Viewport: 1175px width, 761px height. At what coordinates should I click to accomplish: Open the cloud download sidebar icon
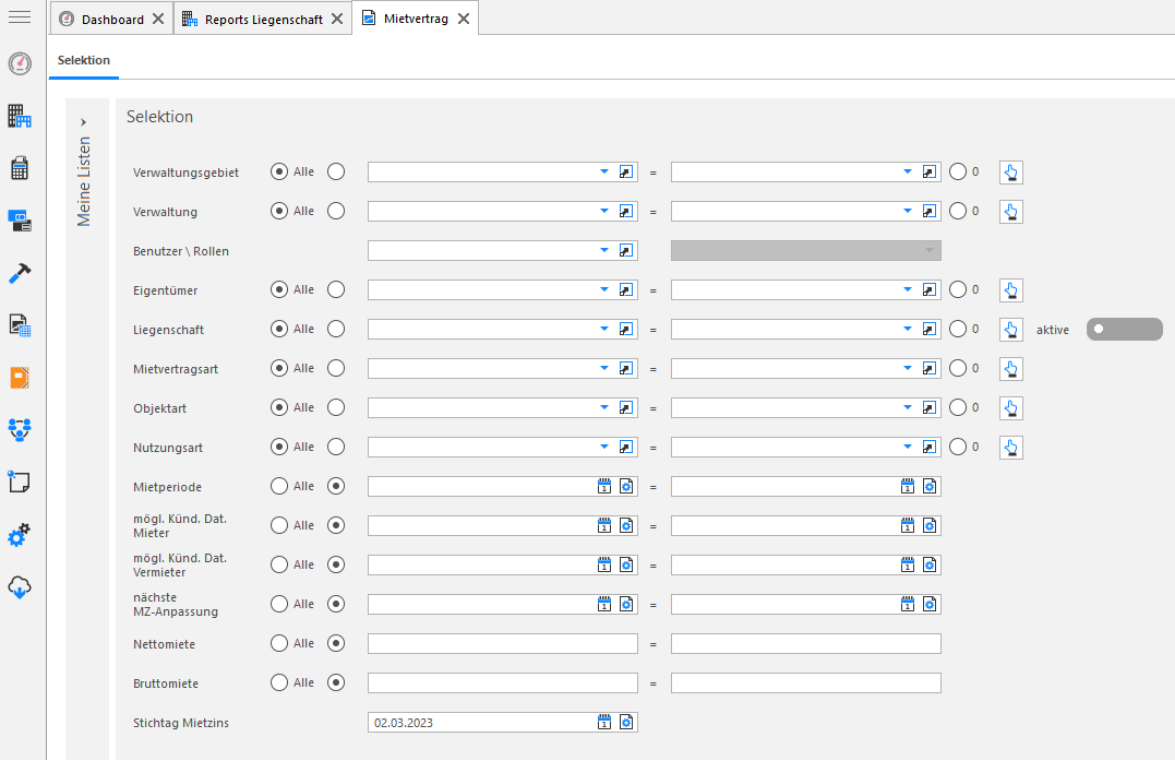19,587
